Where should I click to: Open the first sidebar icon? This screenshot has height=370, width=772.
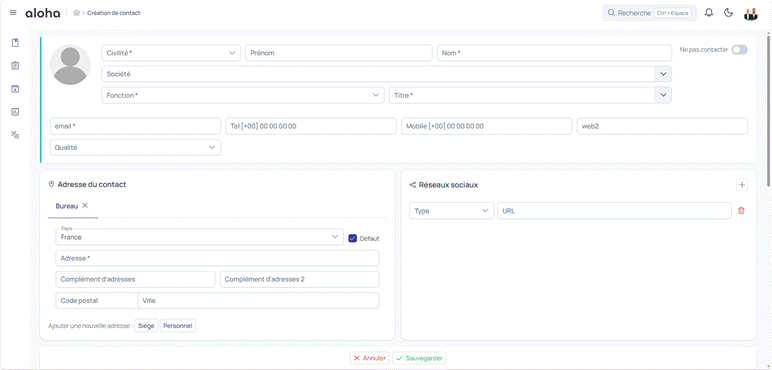point(15,43)
